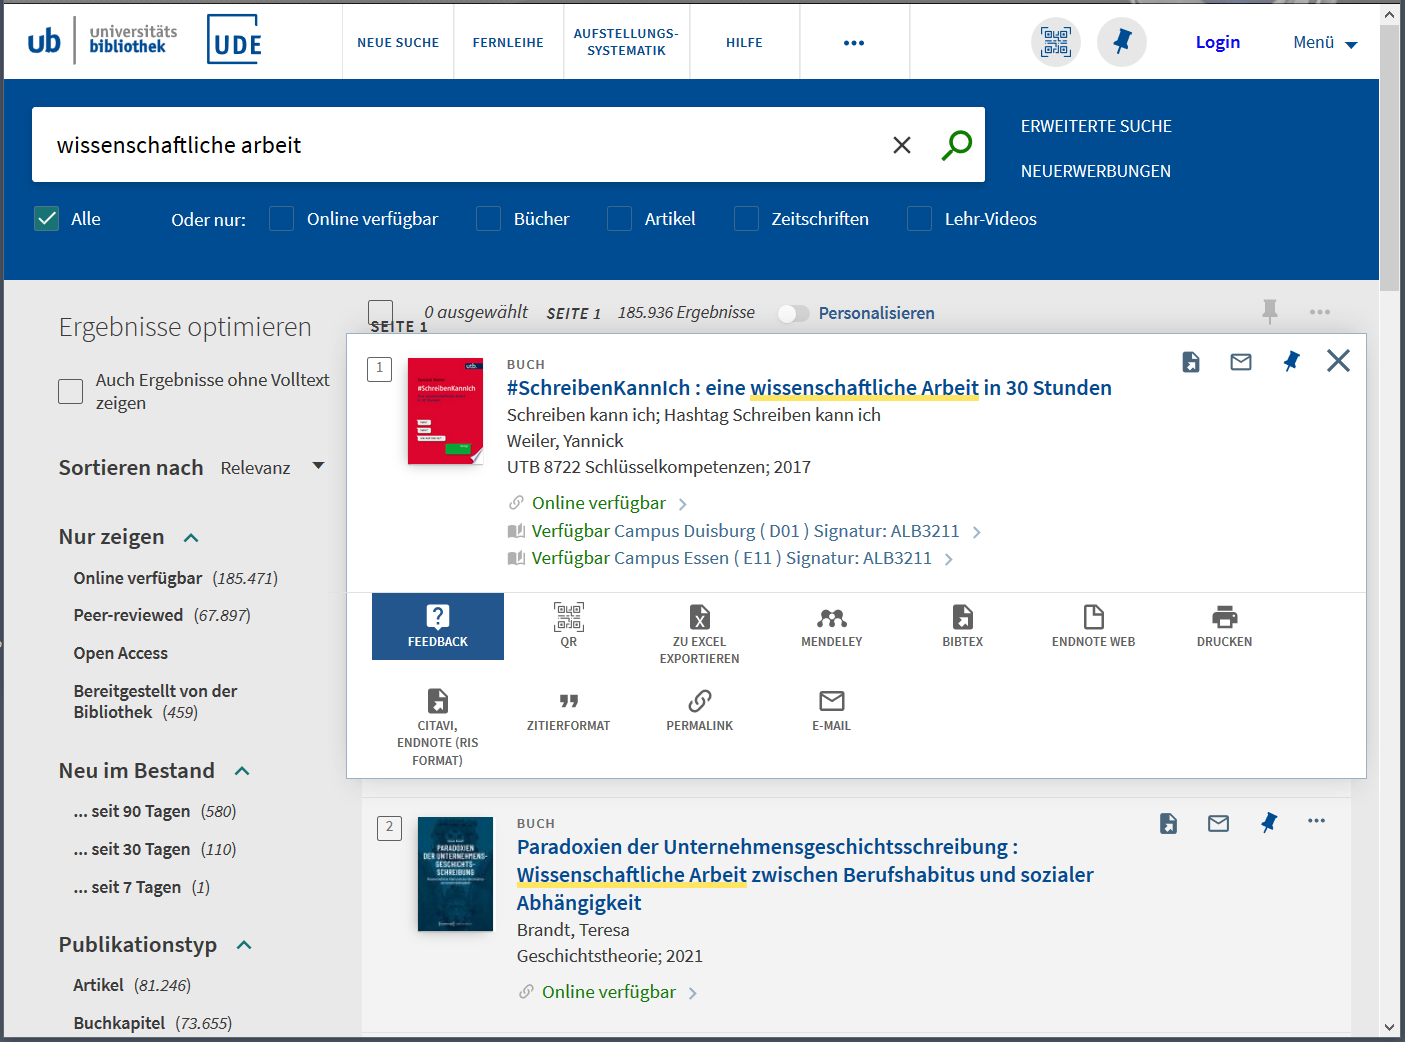This screenshot has width=1405, height=1042.
Task: Enable the Bücher checkbox filter
Action: tap(489, 219)
